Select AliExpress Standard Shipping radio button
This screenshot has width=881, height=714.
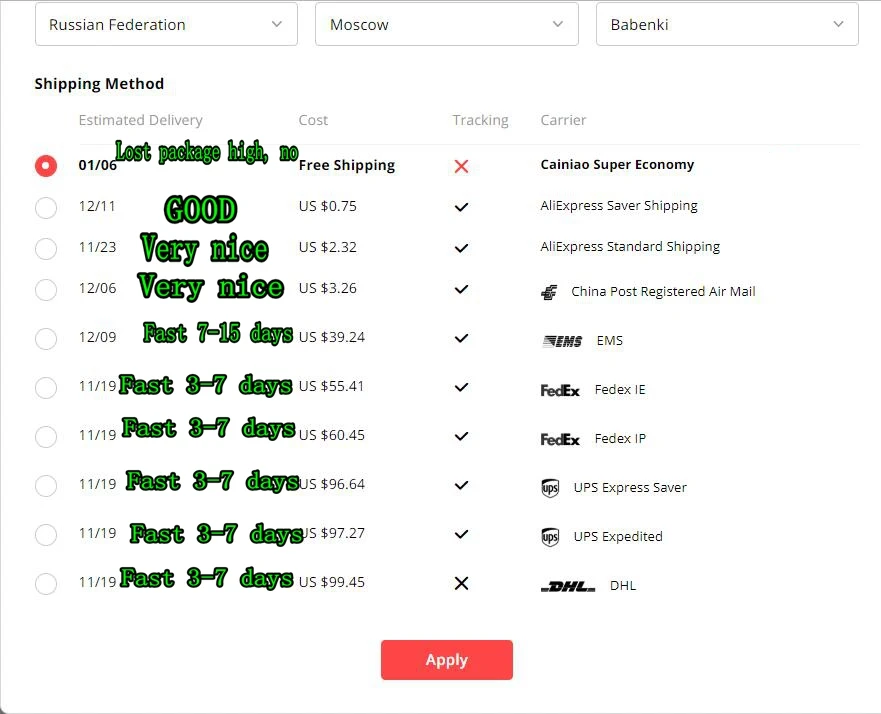click(x=46, y=248)
